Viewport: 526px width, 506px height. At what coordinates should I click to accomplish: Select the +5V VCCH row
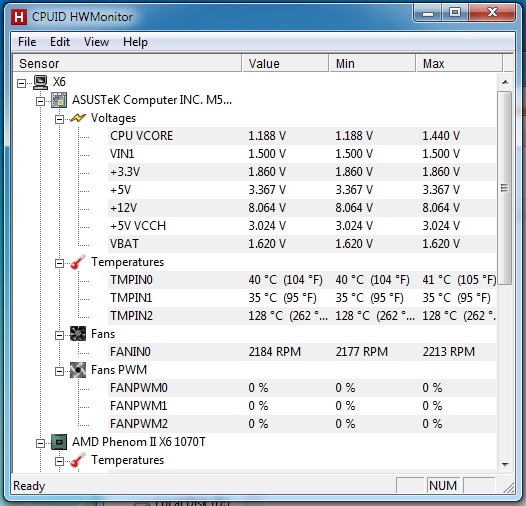pos(302,226)
